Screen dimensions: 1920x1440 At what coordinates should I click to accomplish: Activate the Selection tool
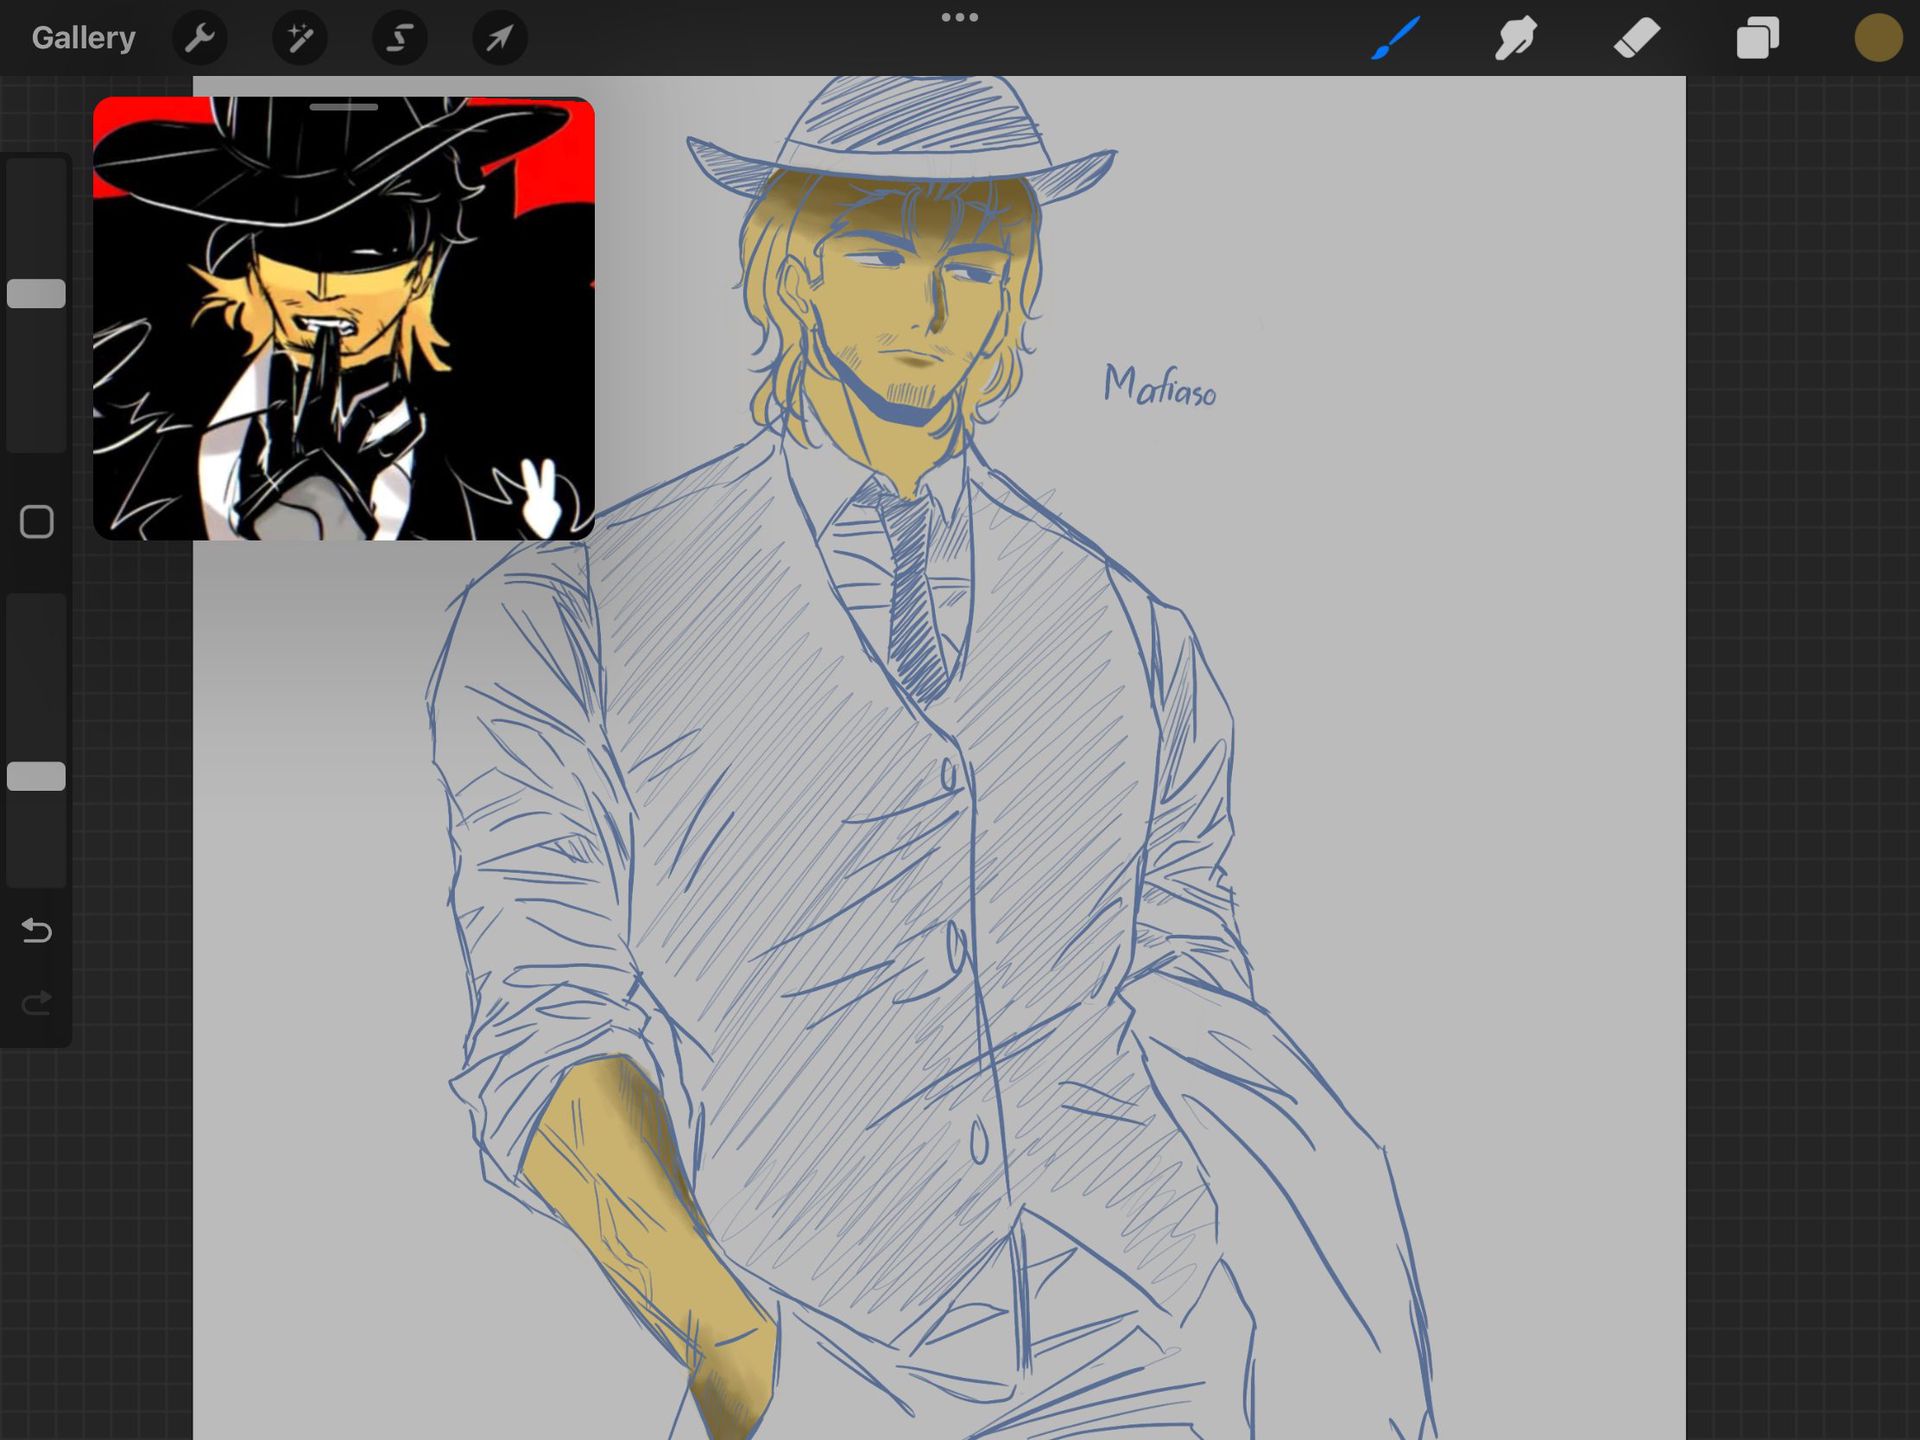pyautogui.click(x=400, y=38)
